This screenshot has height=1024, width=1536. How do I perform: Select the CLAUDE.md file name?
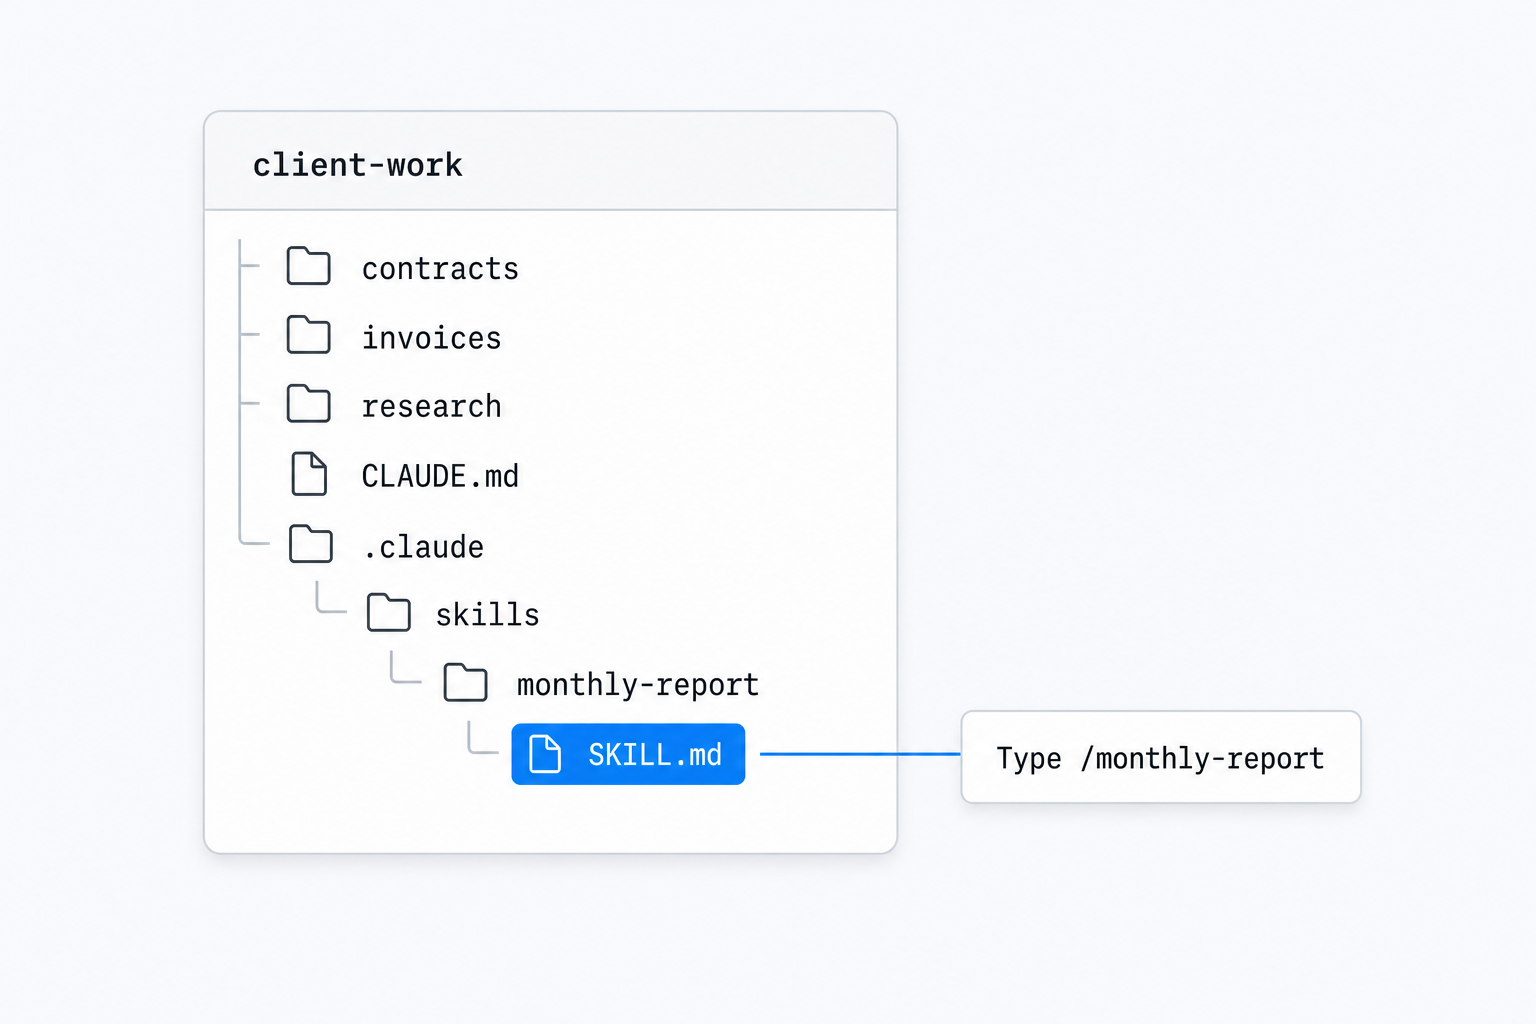(440, 476)
